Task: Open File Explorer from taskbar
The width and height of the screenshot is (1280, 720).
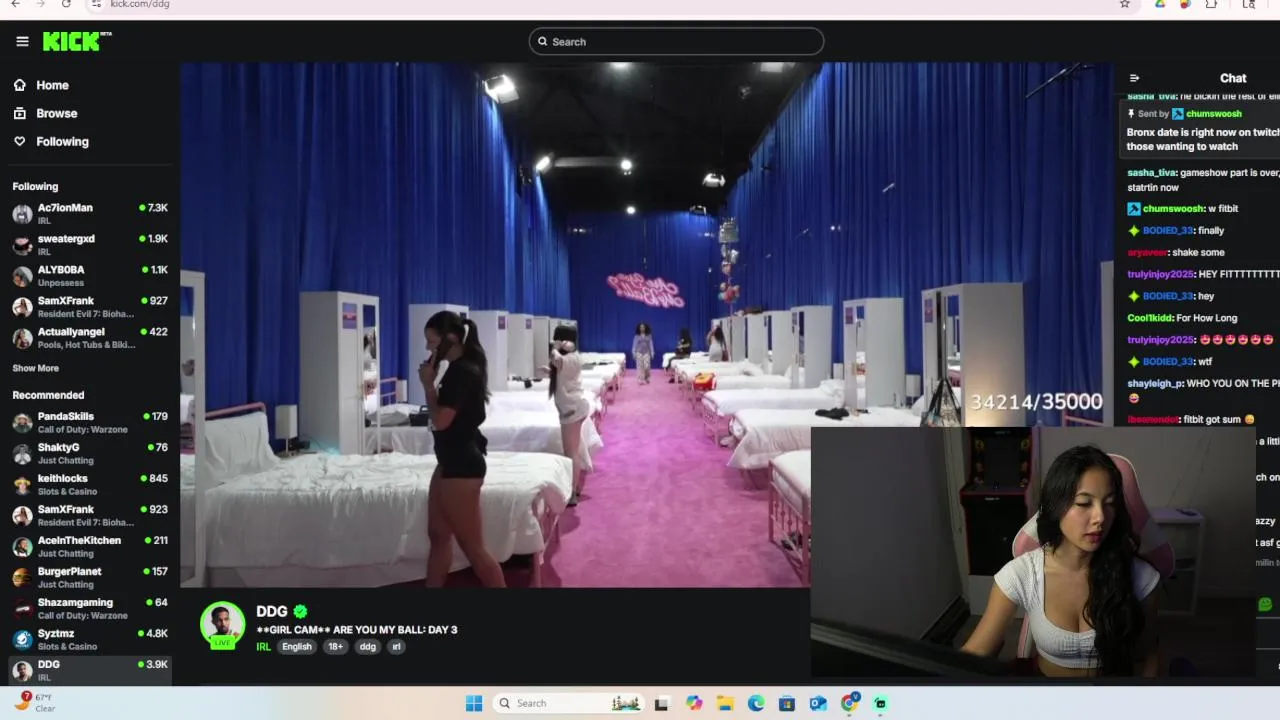Action: 725,703
